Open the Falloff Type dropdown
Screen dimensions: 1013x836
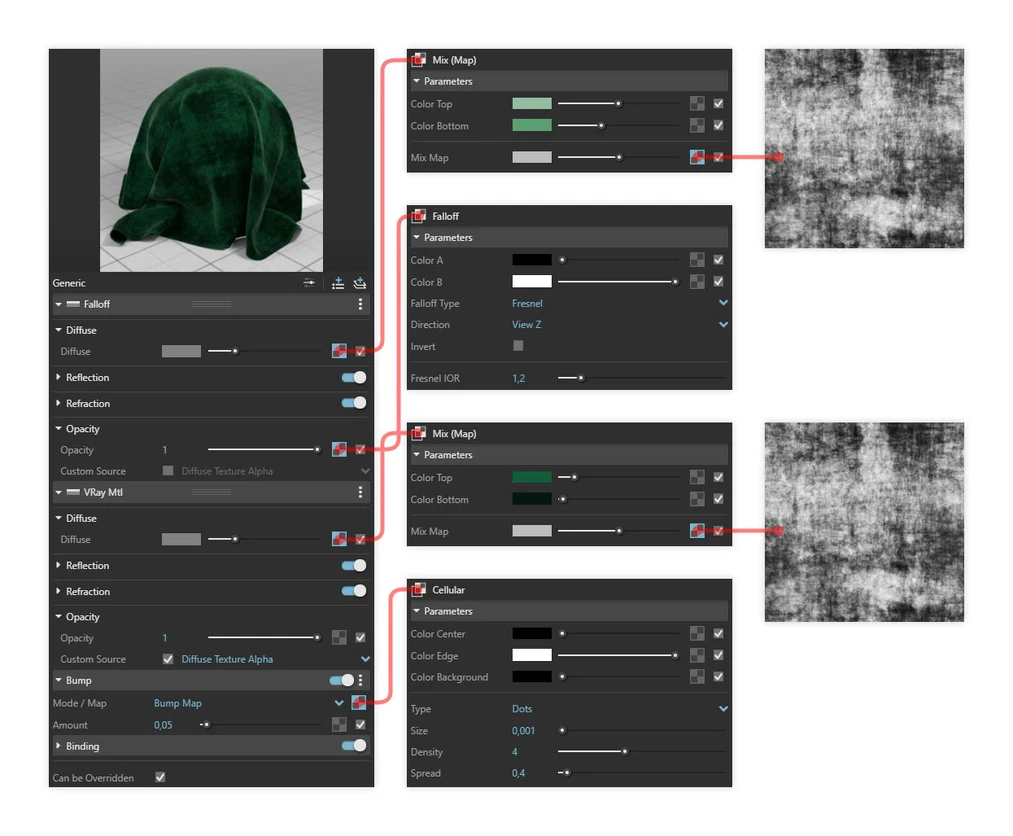(x=723, y=303)
